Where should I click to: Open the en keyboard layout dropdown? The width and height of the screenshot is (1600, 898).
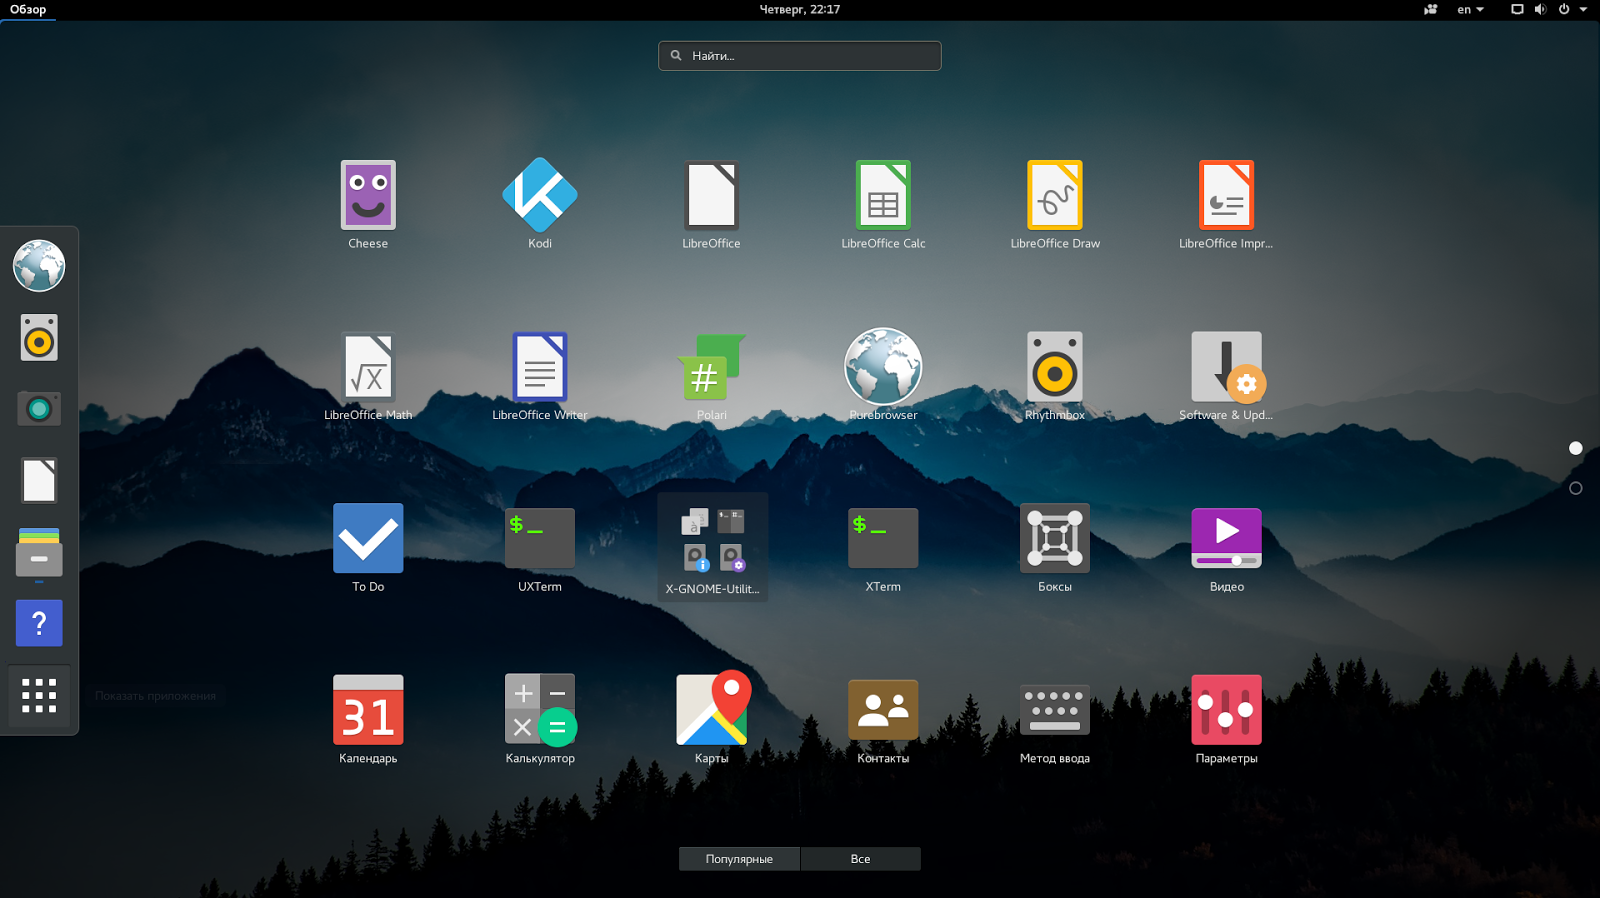tap(1470, 10)
